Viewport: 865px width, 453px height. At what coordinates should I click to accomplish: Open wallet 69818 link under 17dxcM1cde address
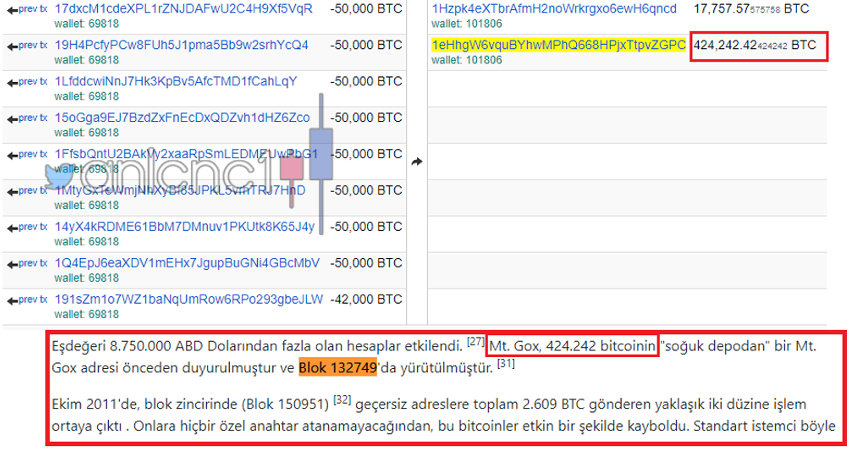(x=87, y=24)
